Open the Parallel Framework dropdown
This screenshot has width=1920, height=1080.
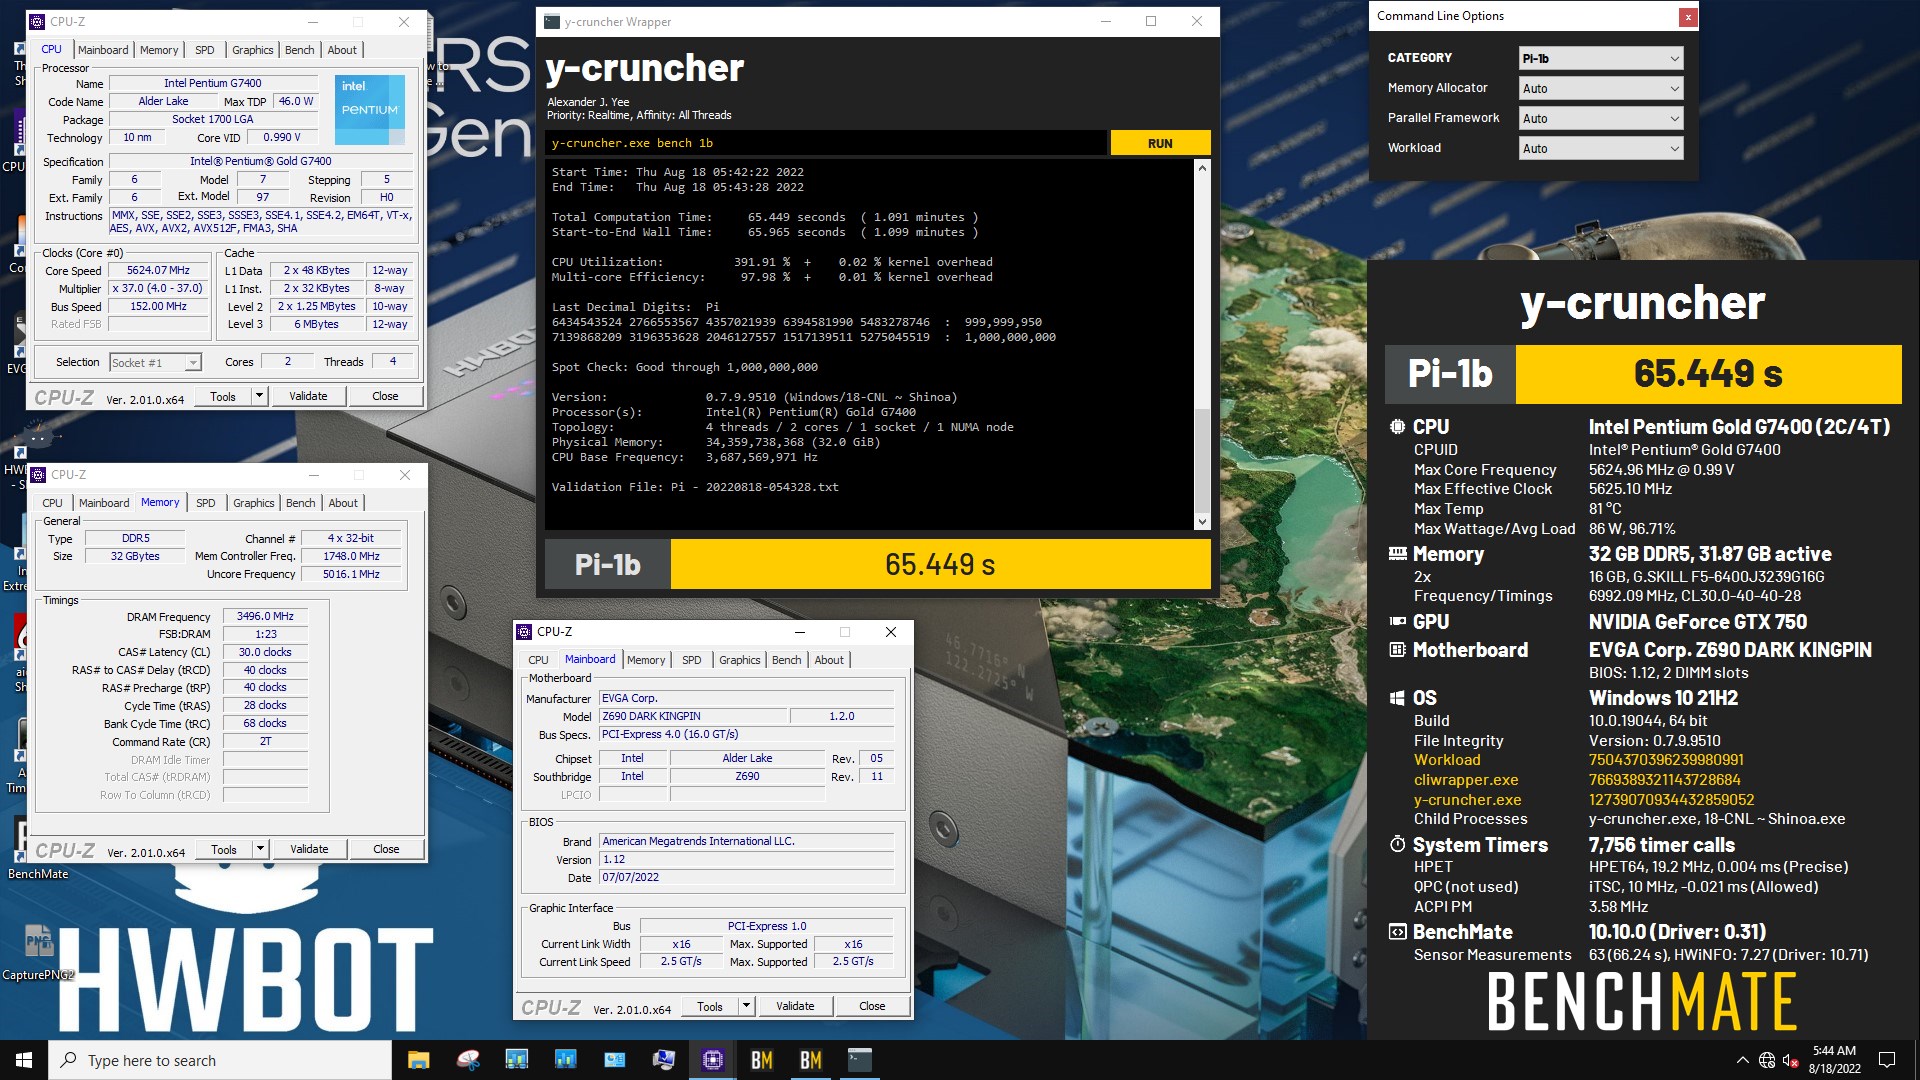click(x=1600, y=119)
